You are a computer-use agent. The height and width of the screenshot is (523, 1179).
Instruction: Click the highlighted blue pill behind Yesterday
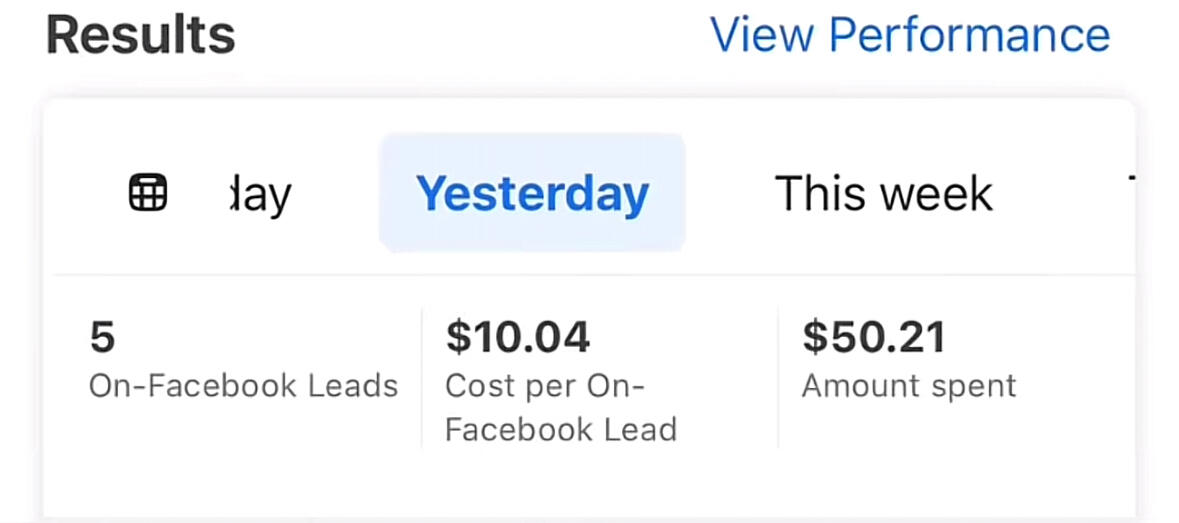(x=532, y=192)
